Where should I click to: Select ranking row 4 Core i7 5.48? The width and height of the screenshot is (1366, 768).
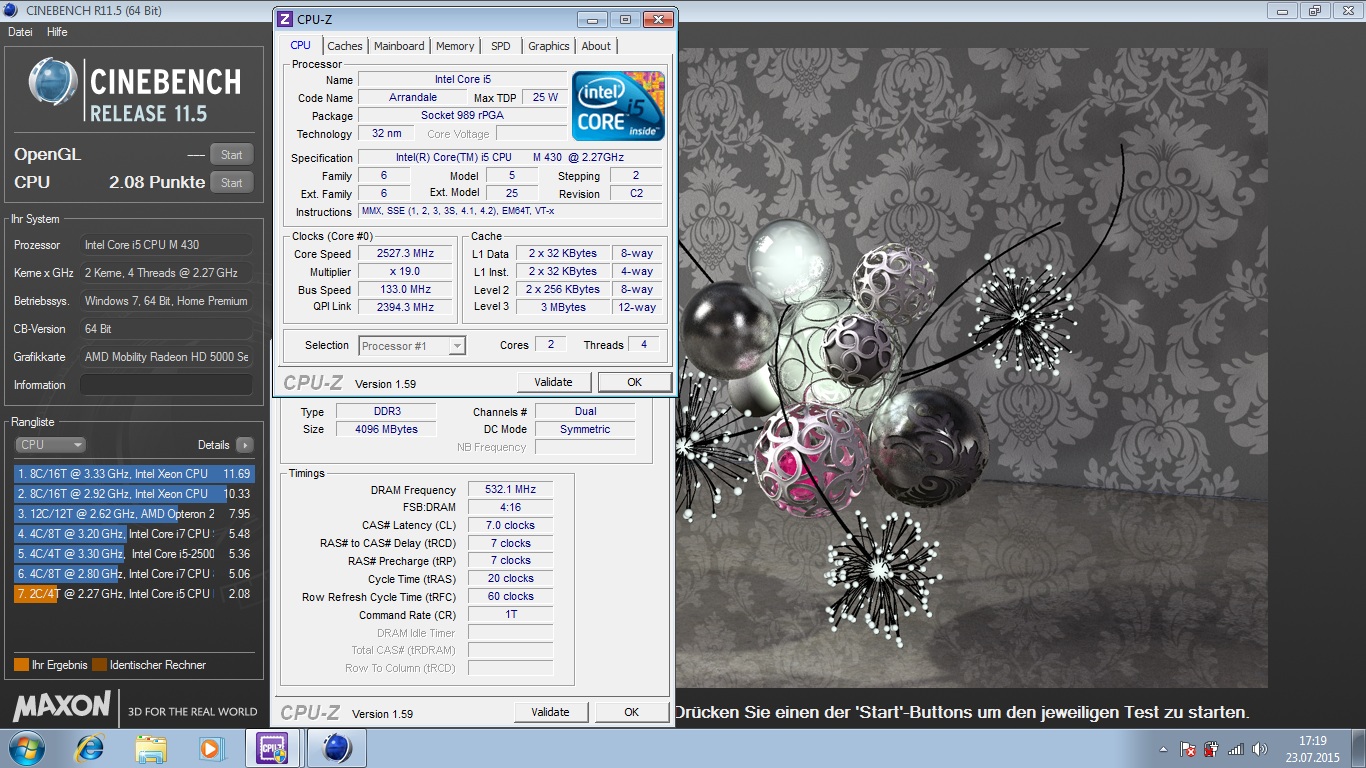pos(134,534)
